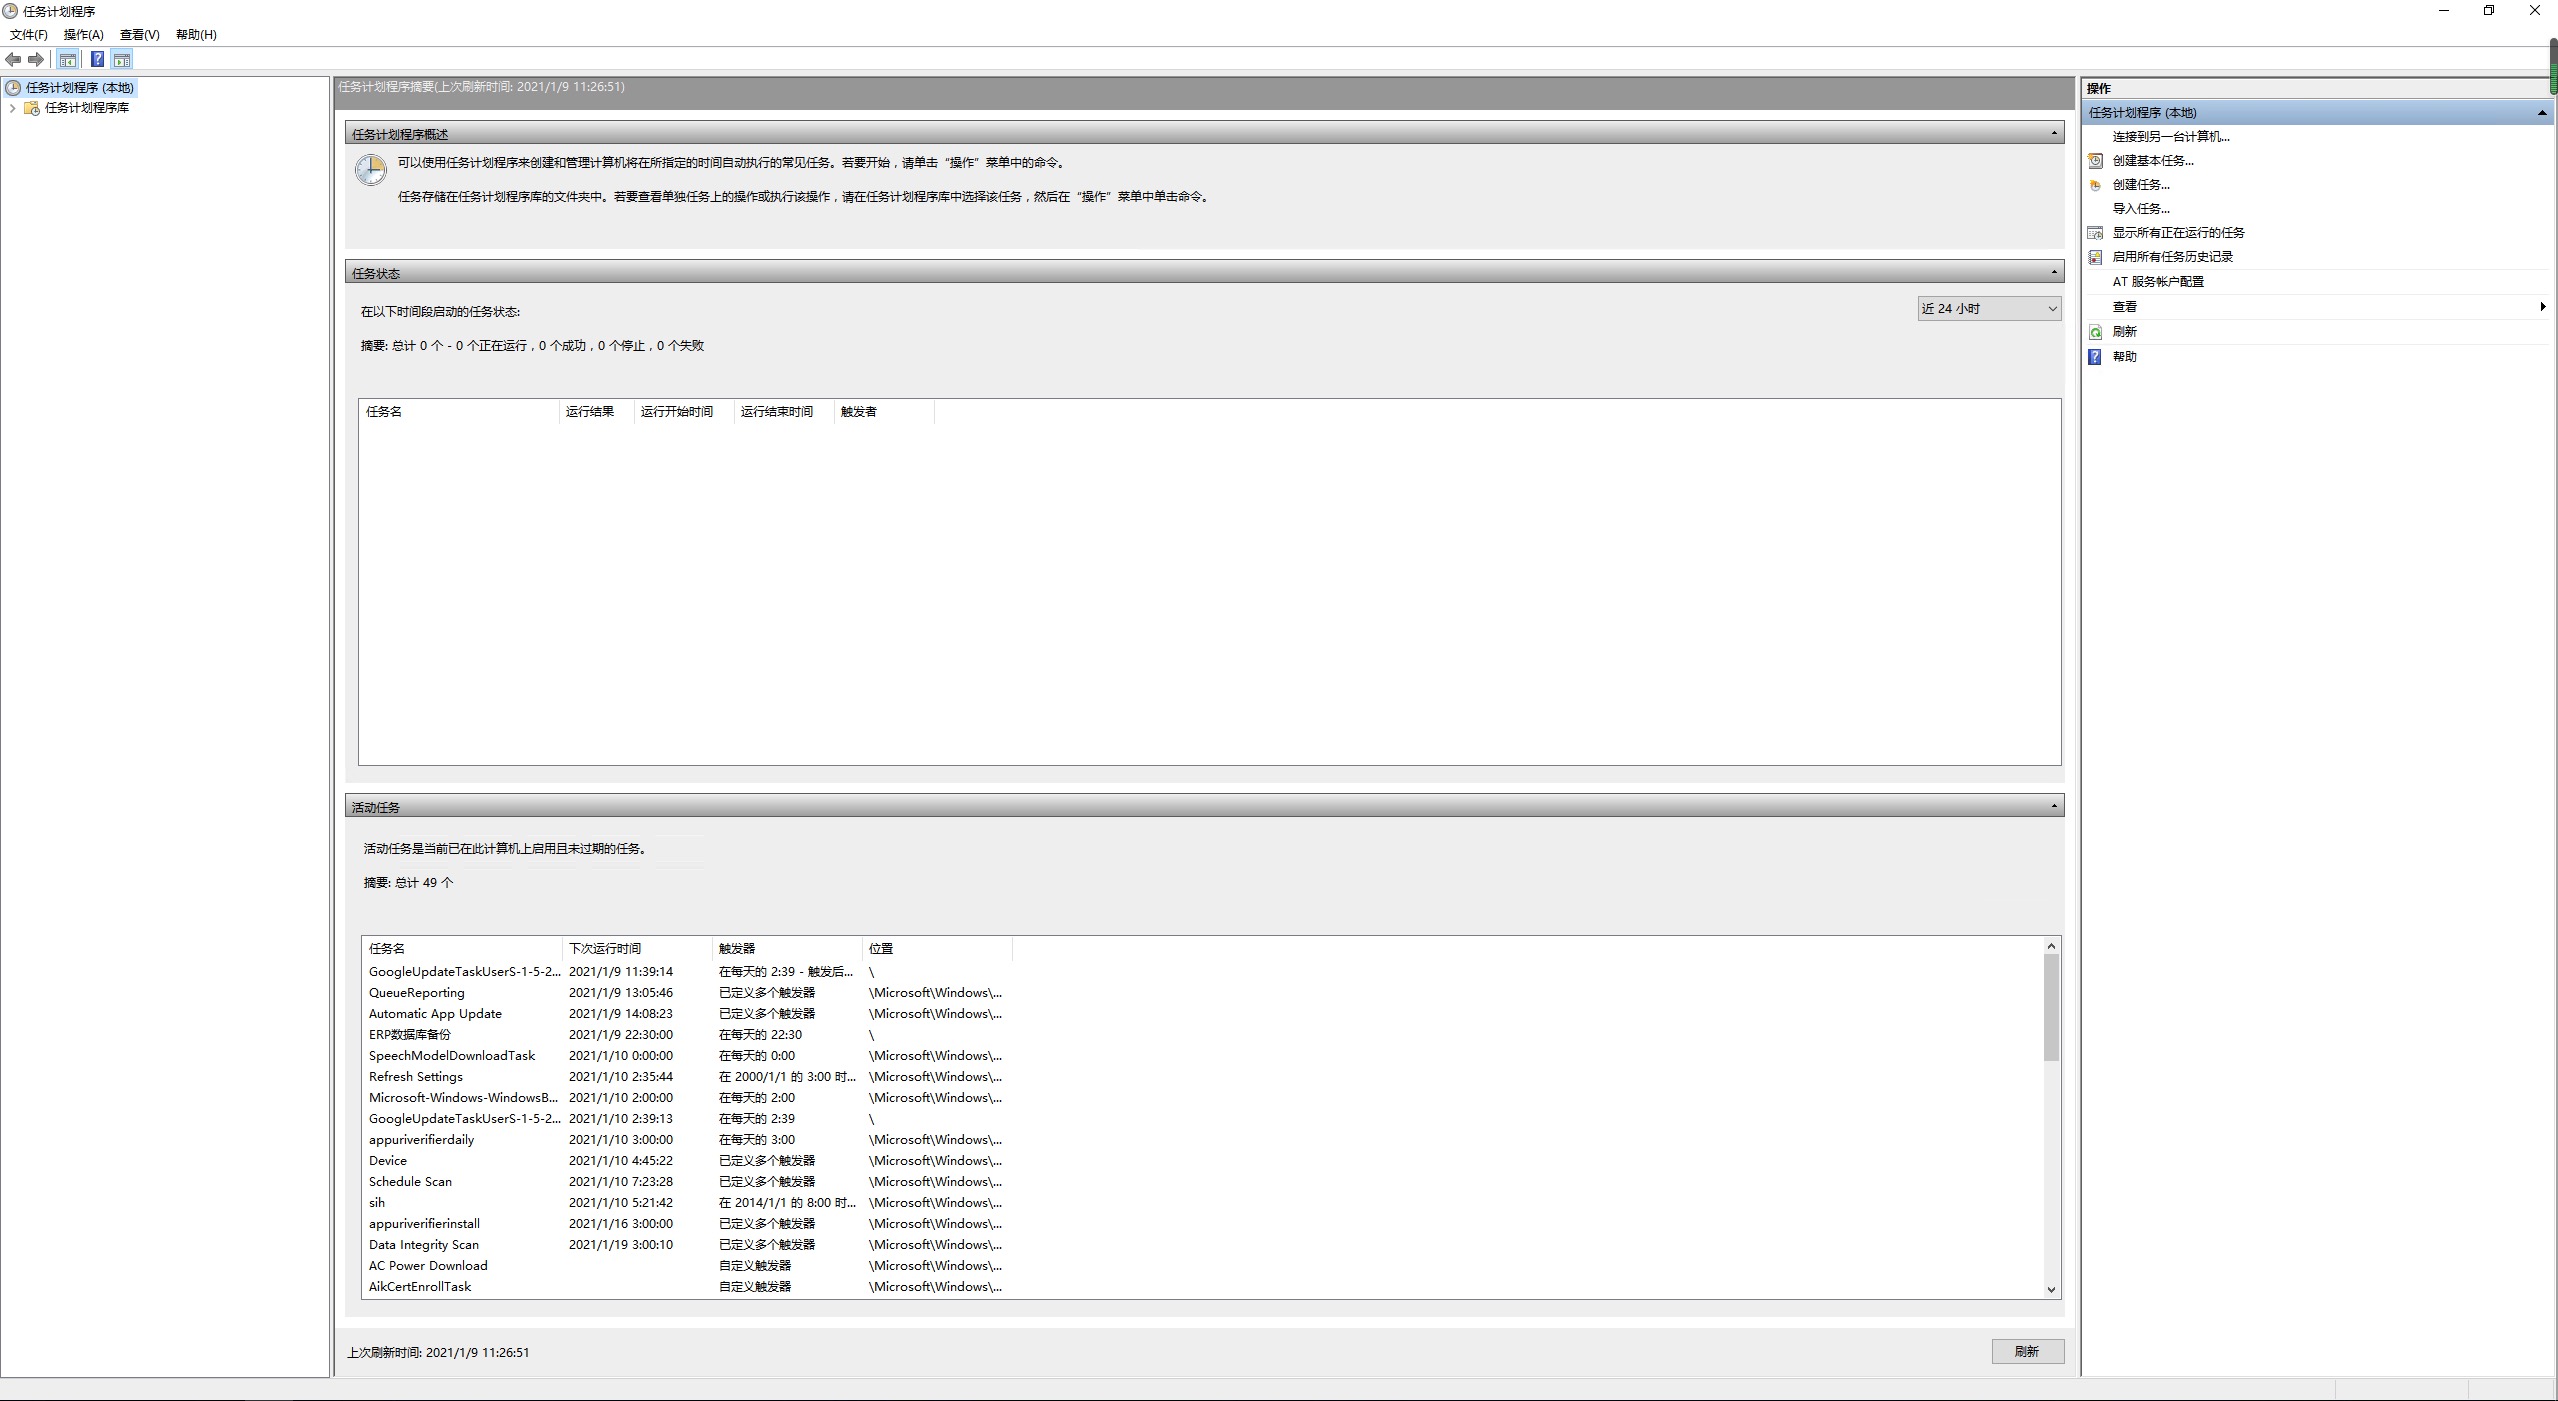The width and height of the screenshot is (2558, 1401).
Task: Click 触发器 column header in active tasks
Action: (x=787, y=949)
